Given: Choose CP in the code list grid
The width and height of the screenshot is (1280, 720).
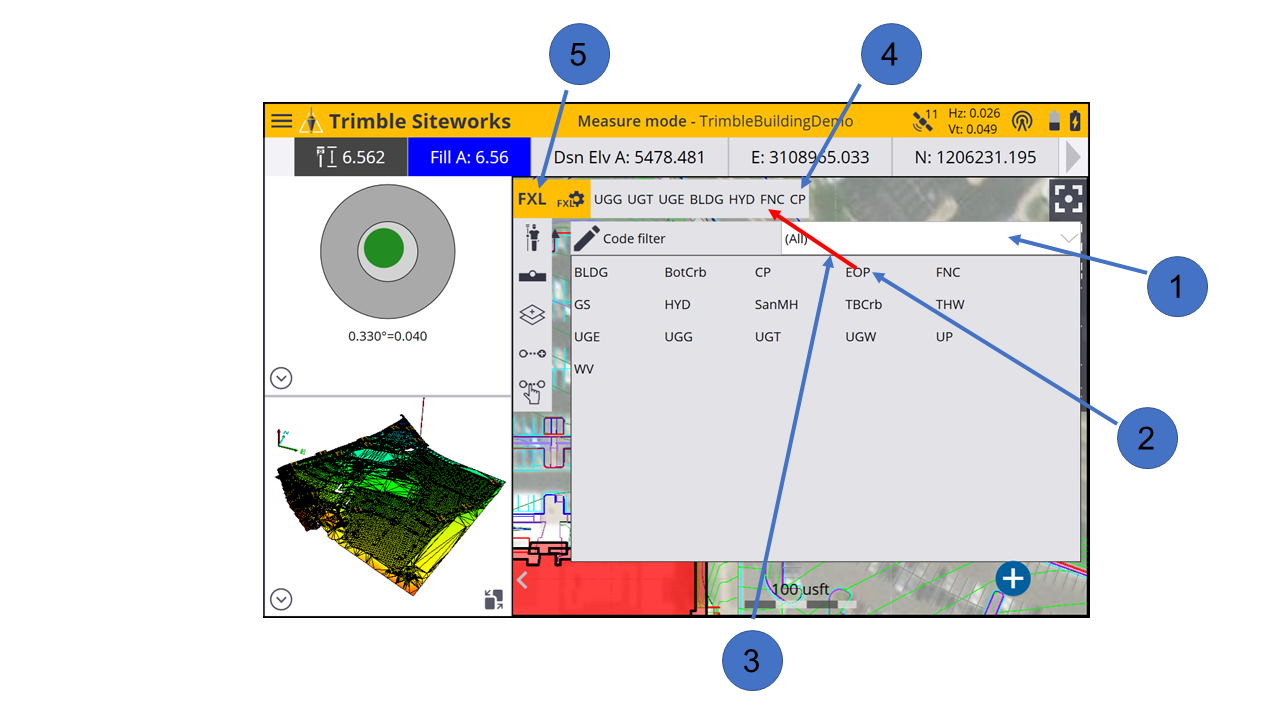Looking at the screenshot, I should tap(763, 272).
